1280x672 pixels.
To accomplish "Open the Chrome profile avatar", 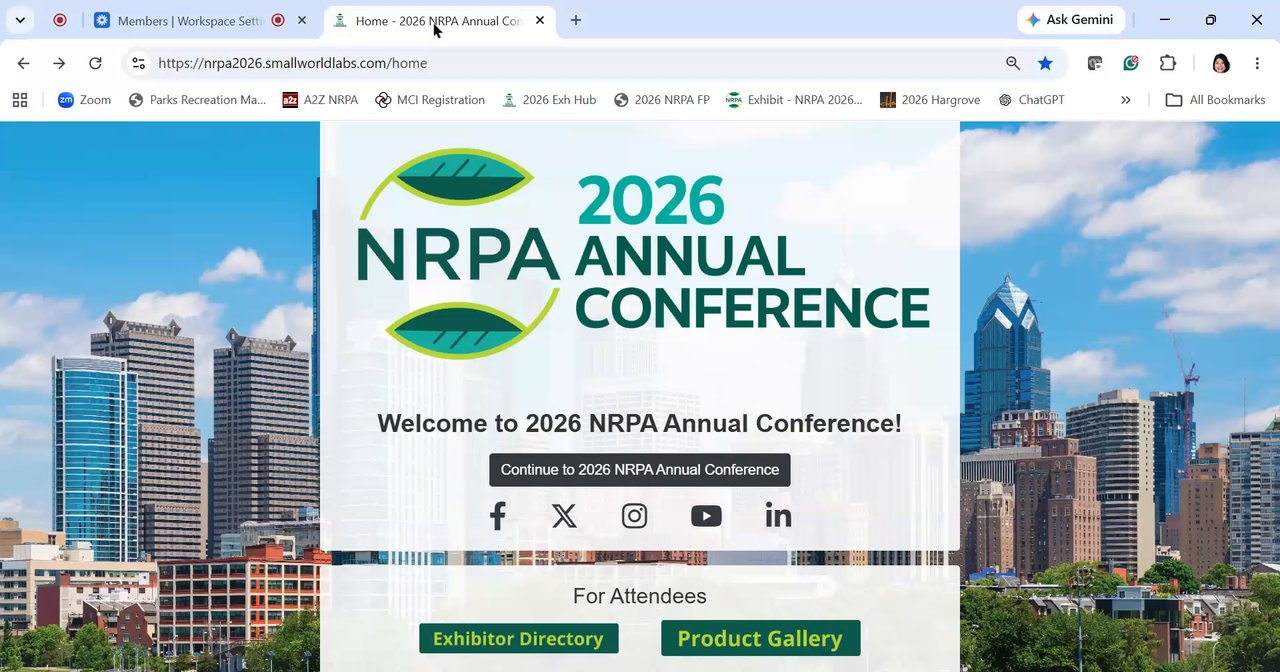I will tap(1220, 63).
